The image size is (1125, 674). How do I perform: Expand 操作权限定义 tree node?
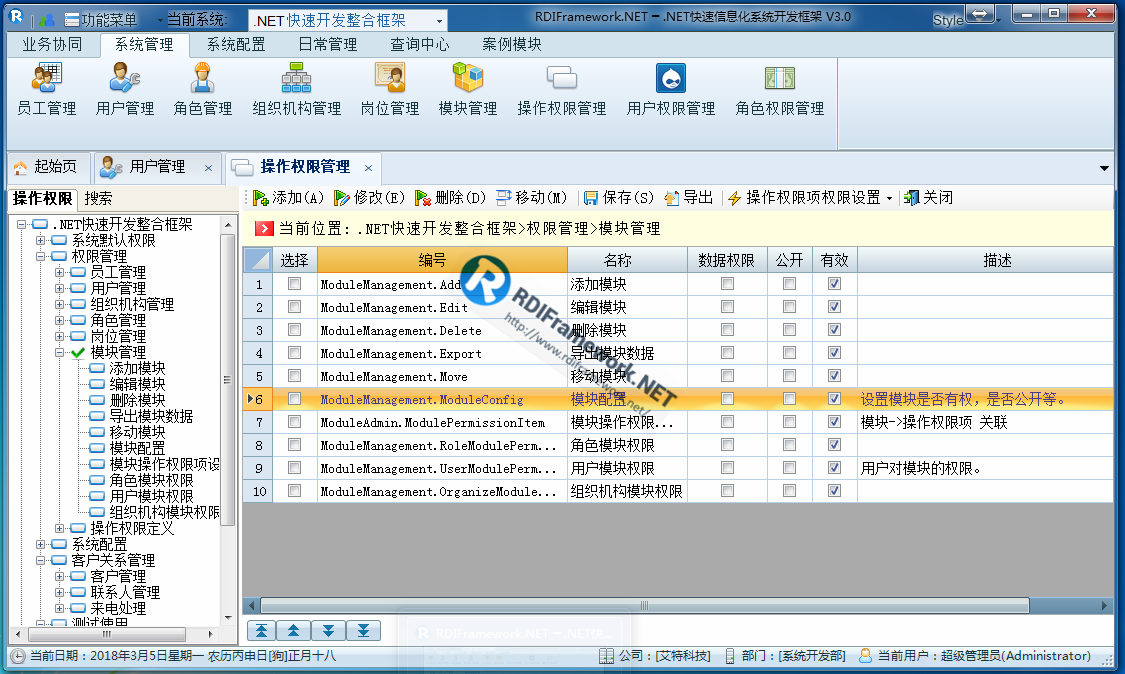60,528
